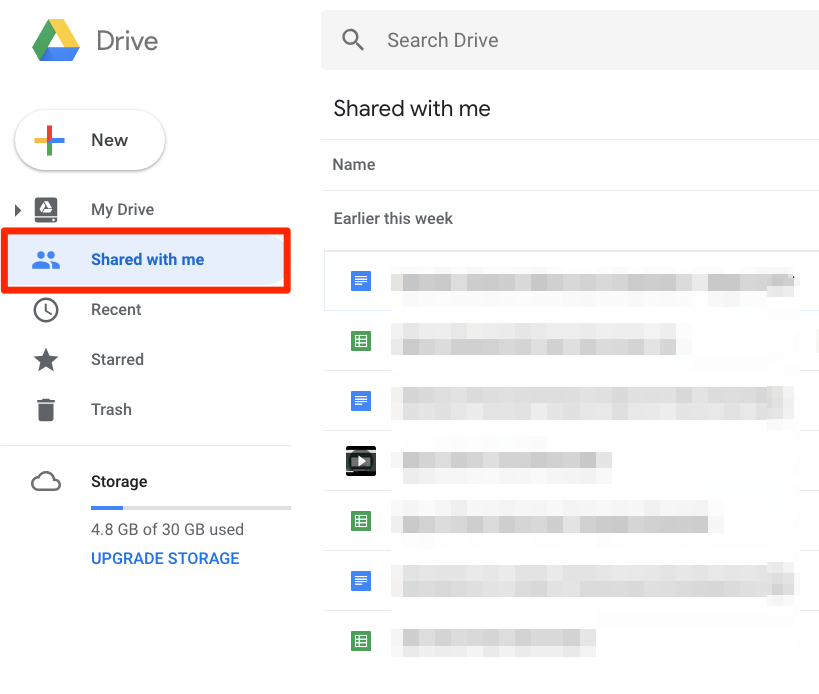Sort files by the Name column header
This screenshot has width=819, height=694.
click(354, 165)
